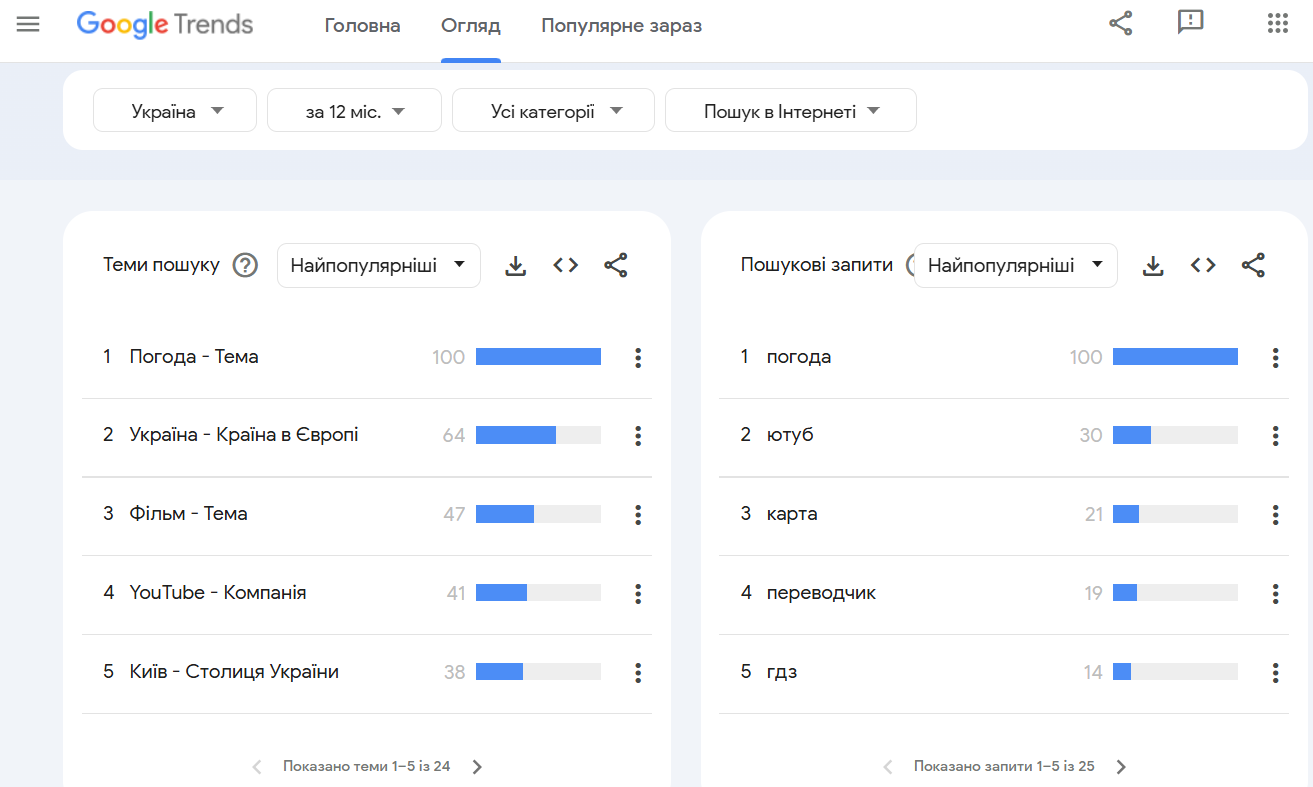Switch to the Головна tab
Screen dimensions: 1313x787
pyautogui.click(x=362, y=26)
